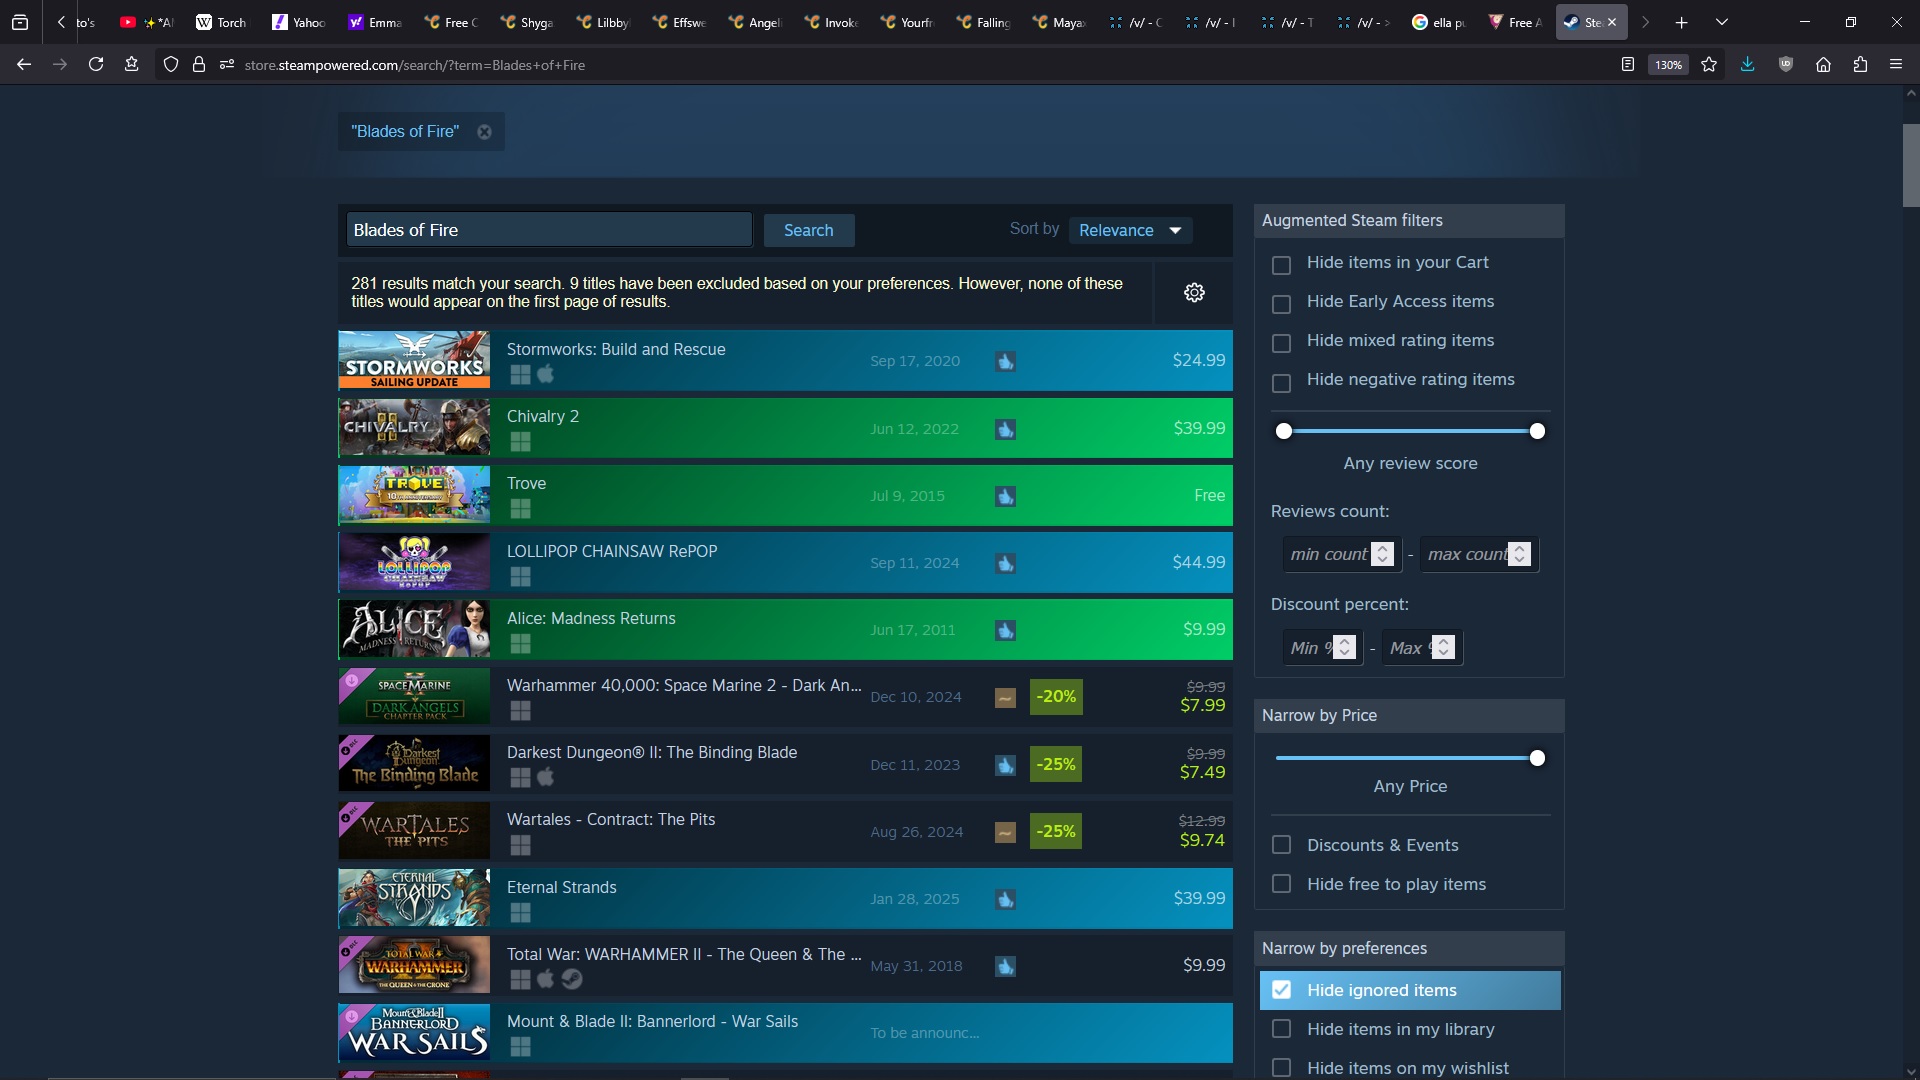Open search preferences gear icon
This screenshot has width=1920, height=1080.
[1194, 293]
